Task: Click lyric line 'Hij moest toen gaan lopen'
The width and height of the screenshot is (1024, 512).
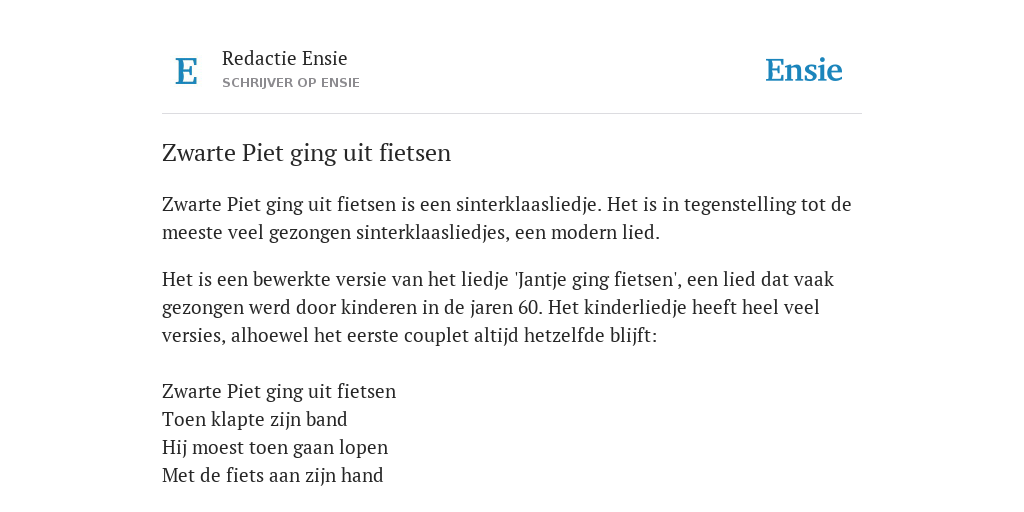Action: pyautogui.click(x=275, y=447)
